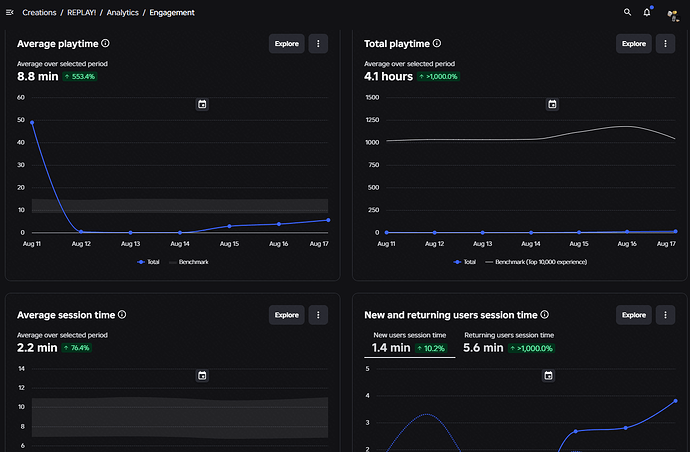
Task: Toggle Benchmark series in Average playtime legend
Action: click(x=189, y=262)
